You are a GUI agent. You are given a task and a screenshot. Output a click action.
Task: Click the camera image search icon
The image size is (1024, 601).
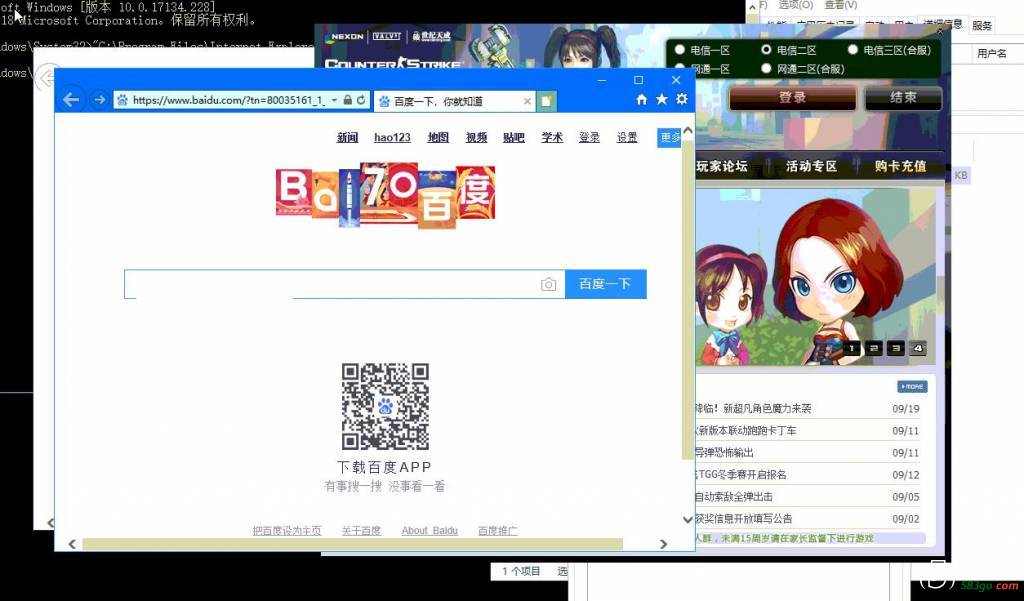coord(549,284)
